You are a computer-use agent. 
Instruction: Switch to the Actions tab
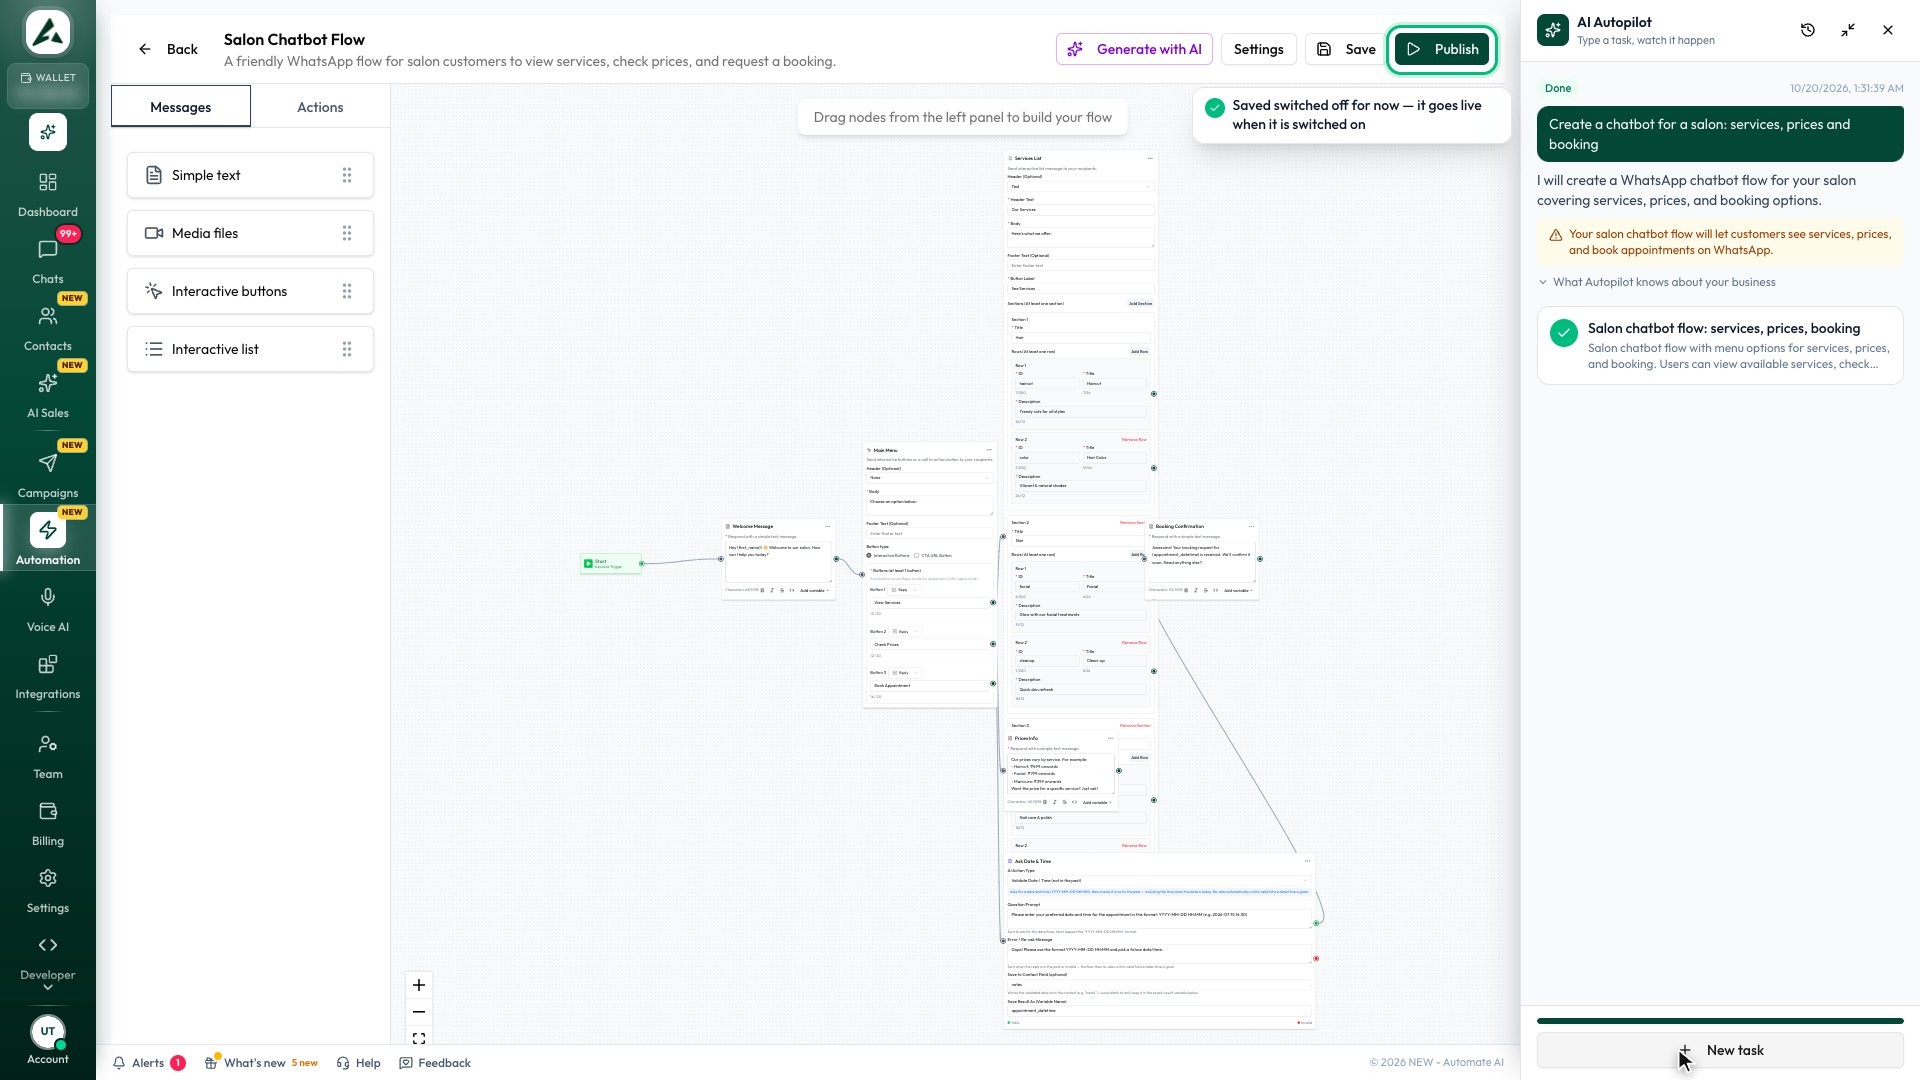(x=320, y=106)
